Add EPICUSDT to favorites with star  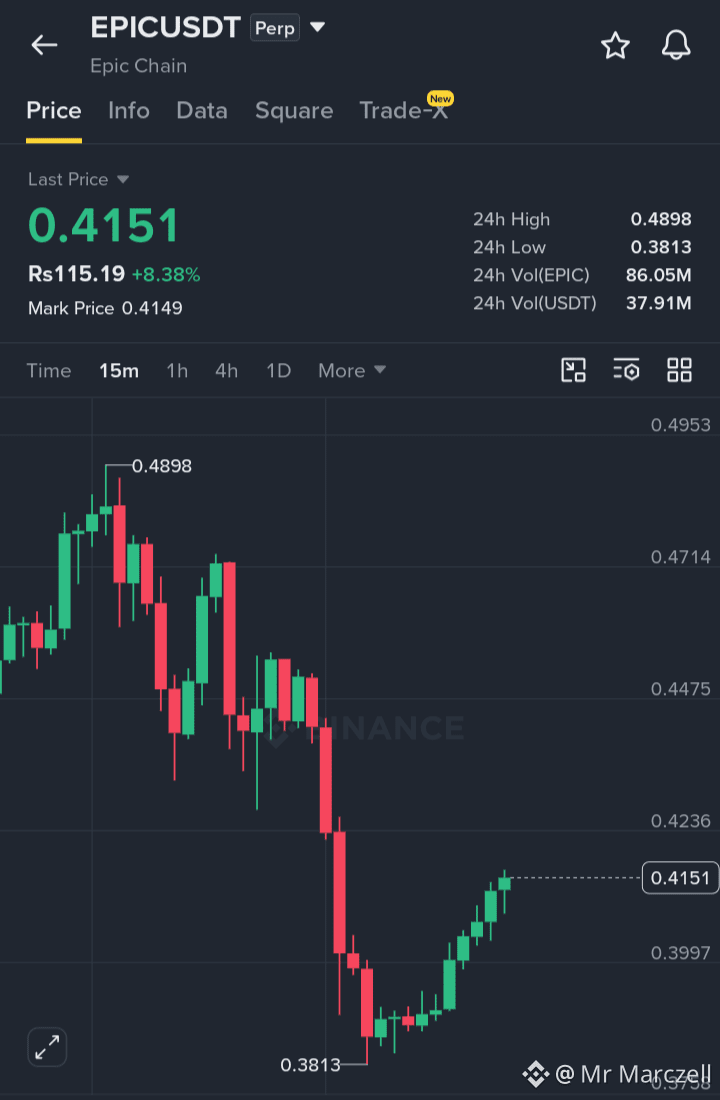(x=615, y=46)
